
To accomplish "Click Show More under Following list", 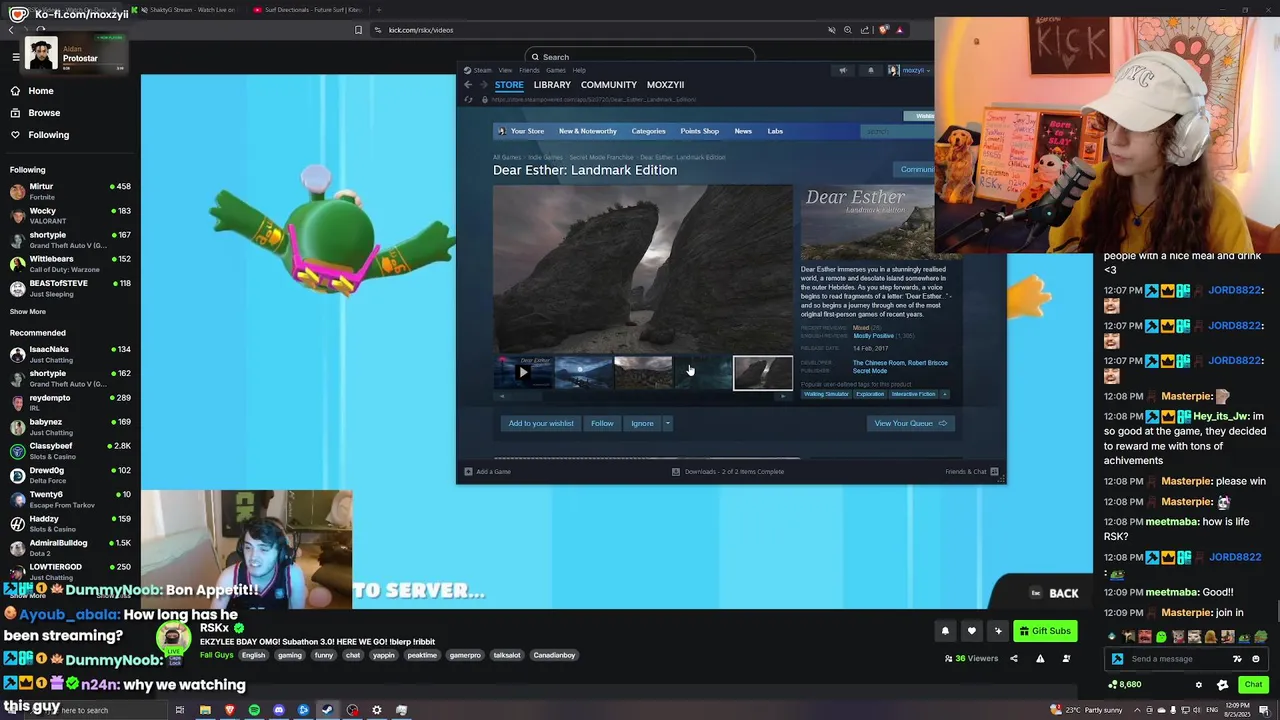I will pos(27,311).
